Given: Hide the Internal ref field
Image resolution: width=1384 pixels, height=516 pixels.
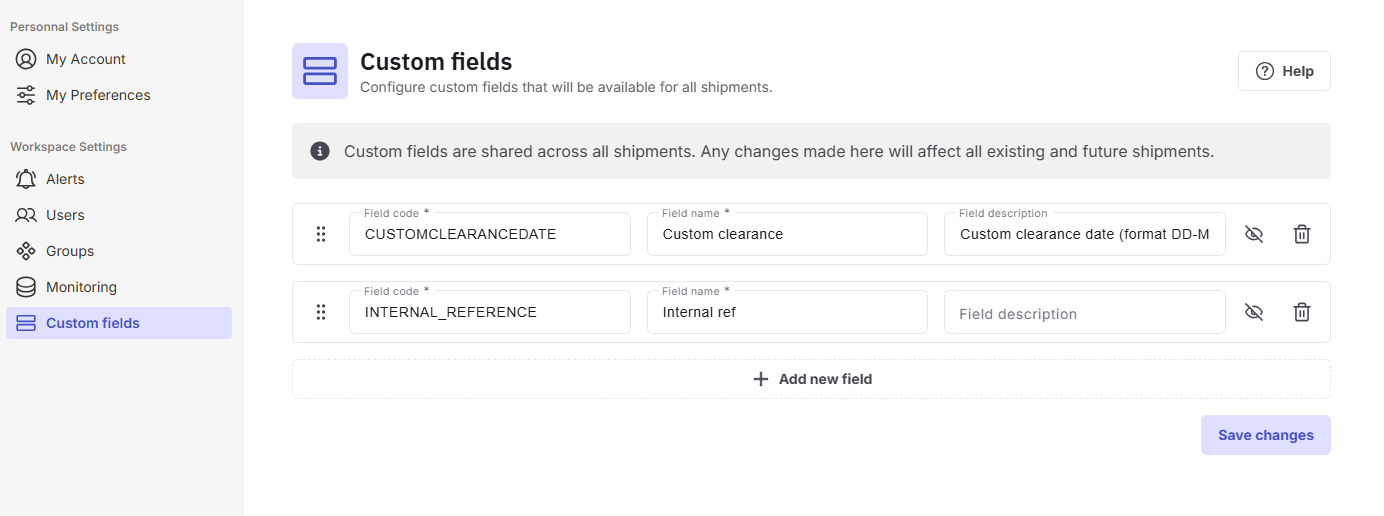Looking at the screenshot, I should coord(1254,312).
